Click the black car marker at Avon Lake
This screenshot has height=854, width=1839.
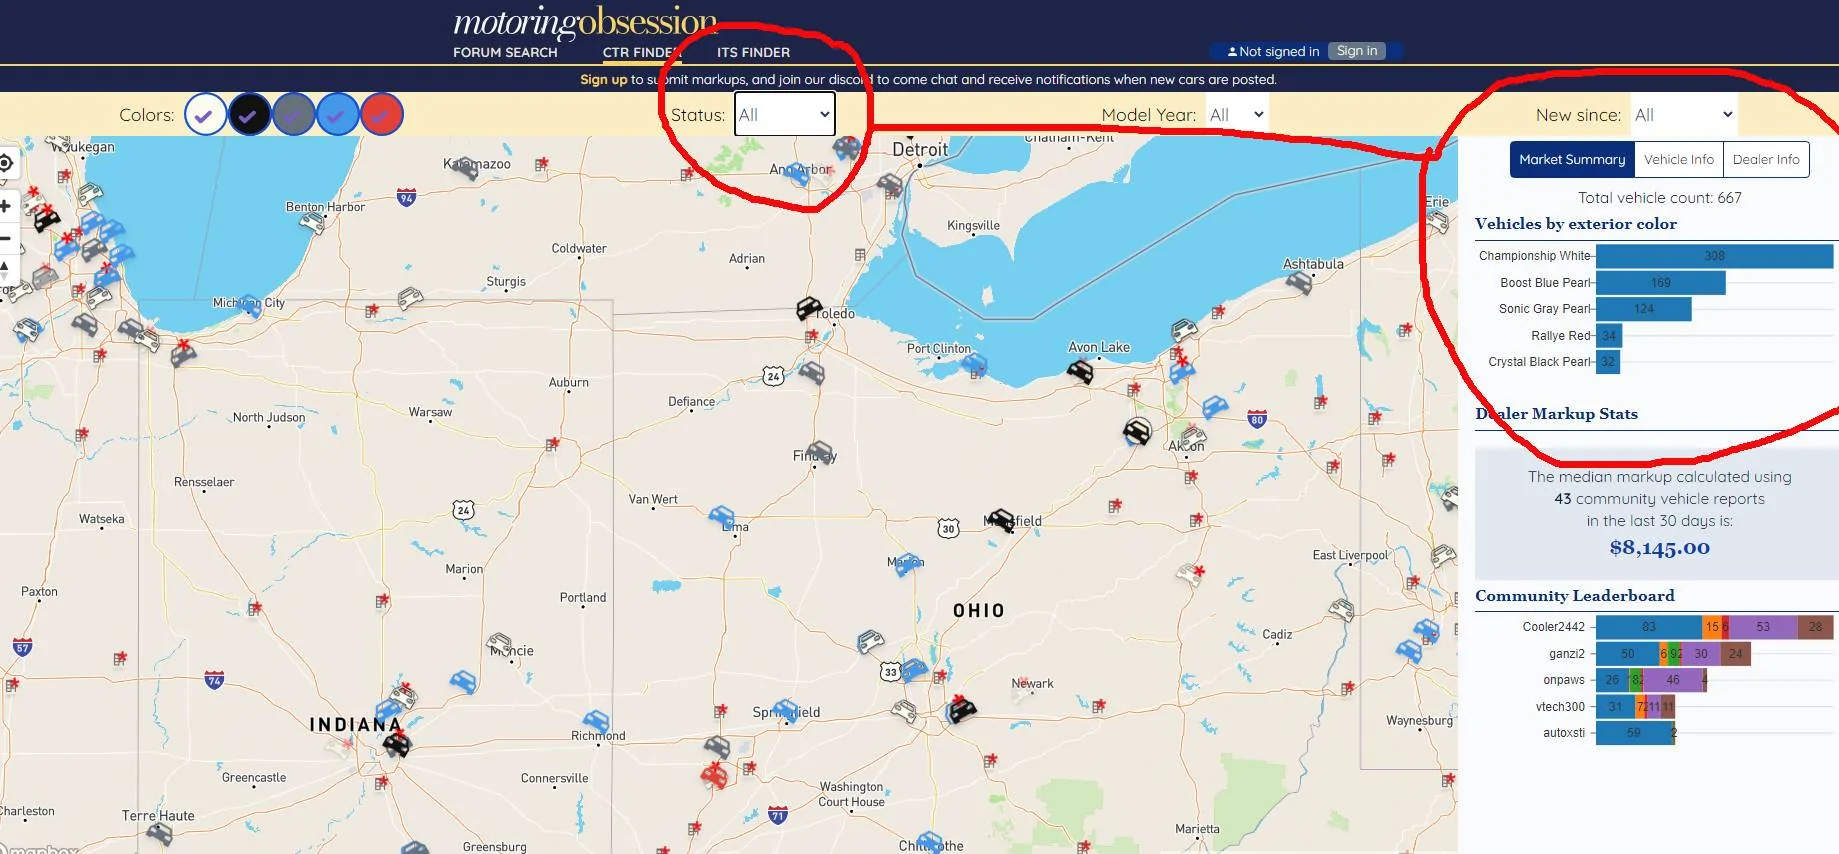coord(1080,371)
